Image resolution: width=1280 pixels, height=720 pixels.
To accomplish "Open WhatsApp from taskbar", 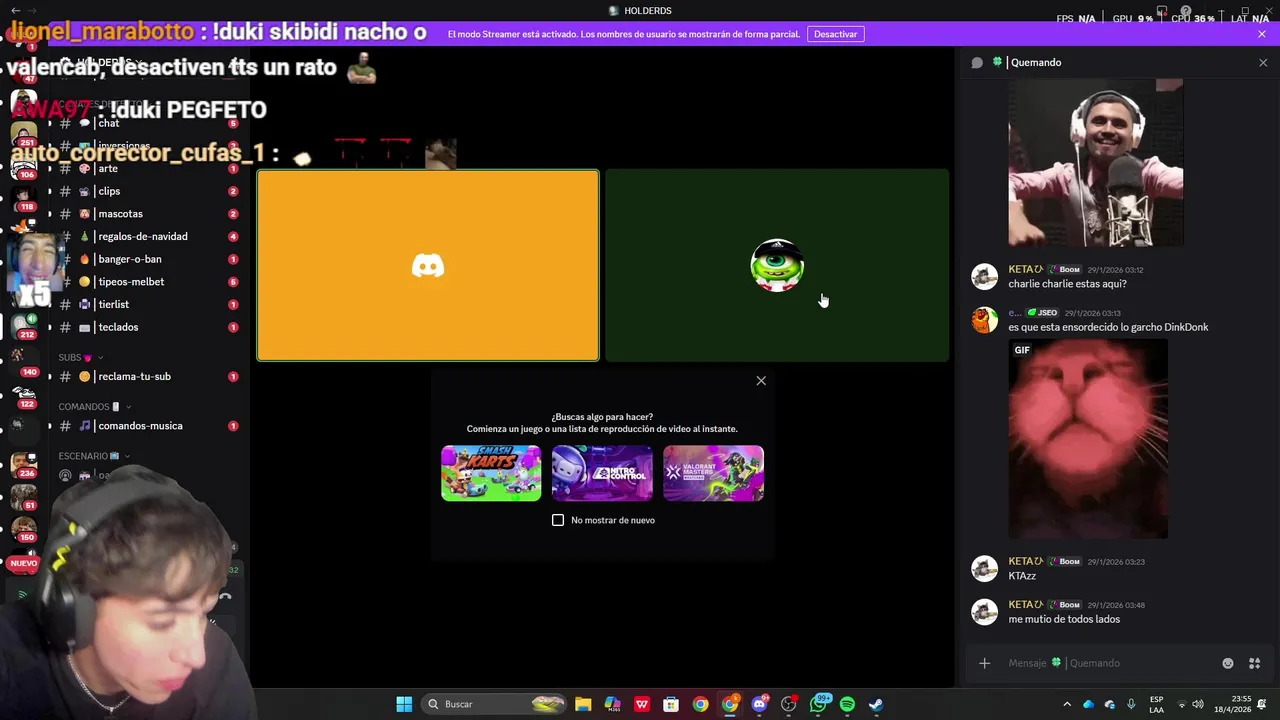I will tap(818, 704).
